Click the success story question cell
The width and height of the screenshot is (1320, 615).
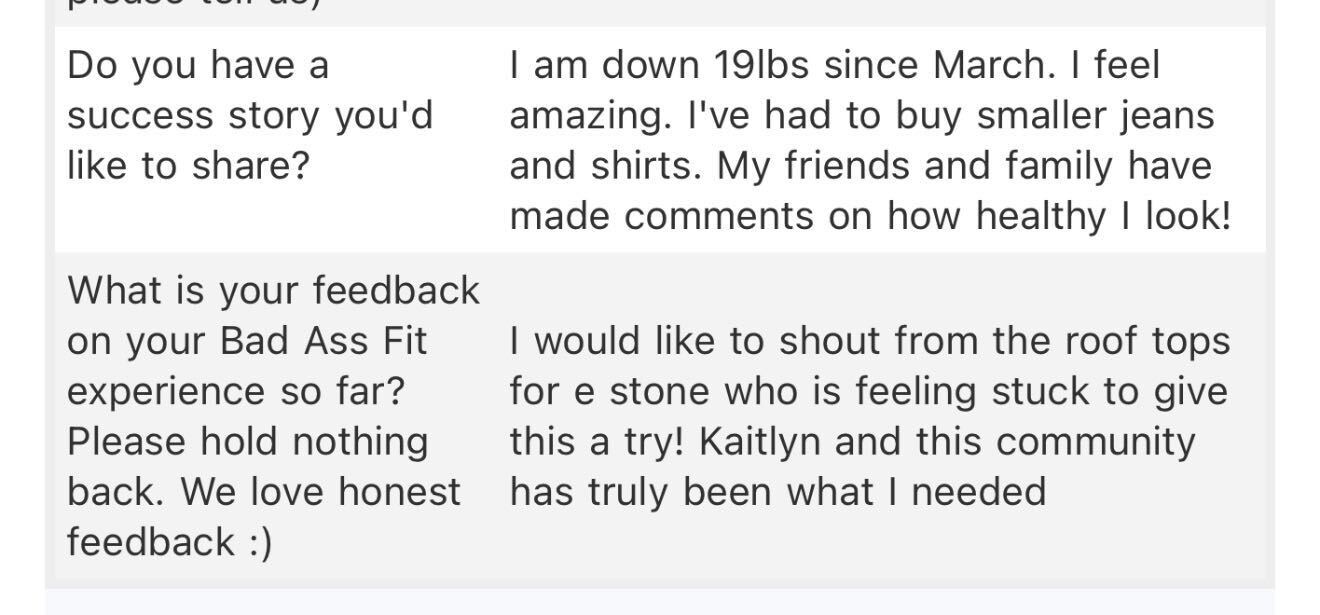click(x=250, y=116)
